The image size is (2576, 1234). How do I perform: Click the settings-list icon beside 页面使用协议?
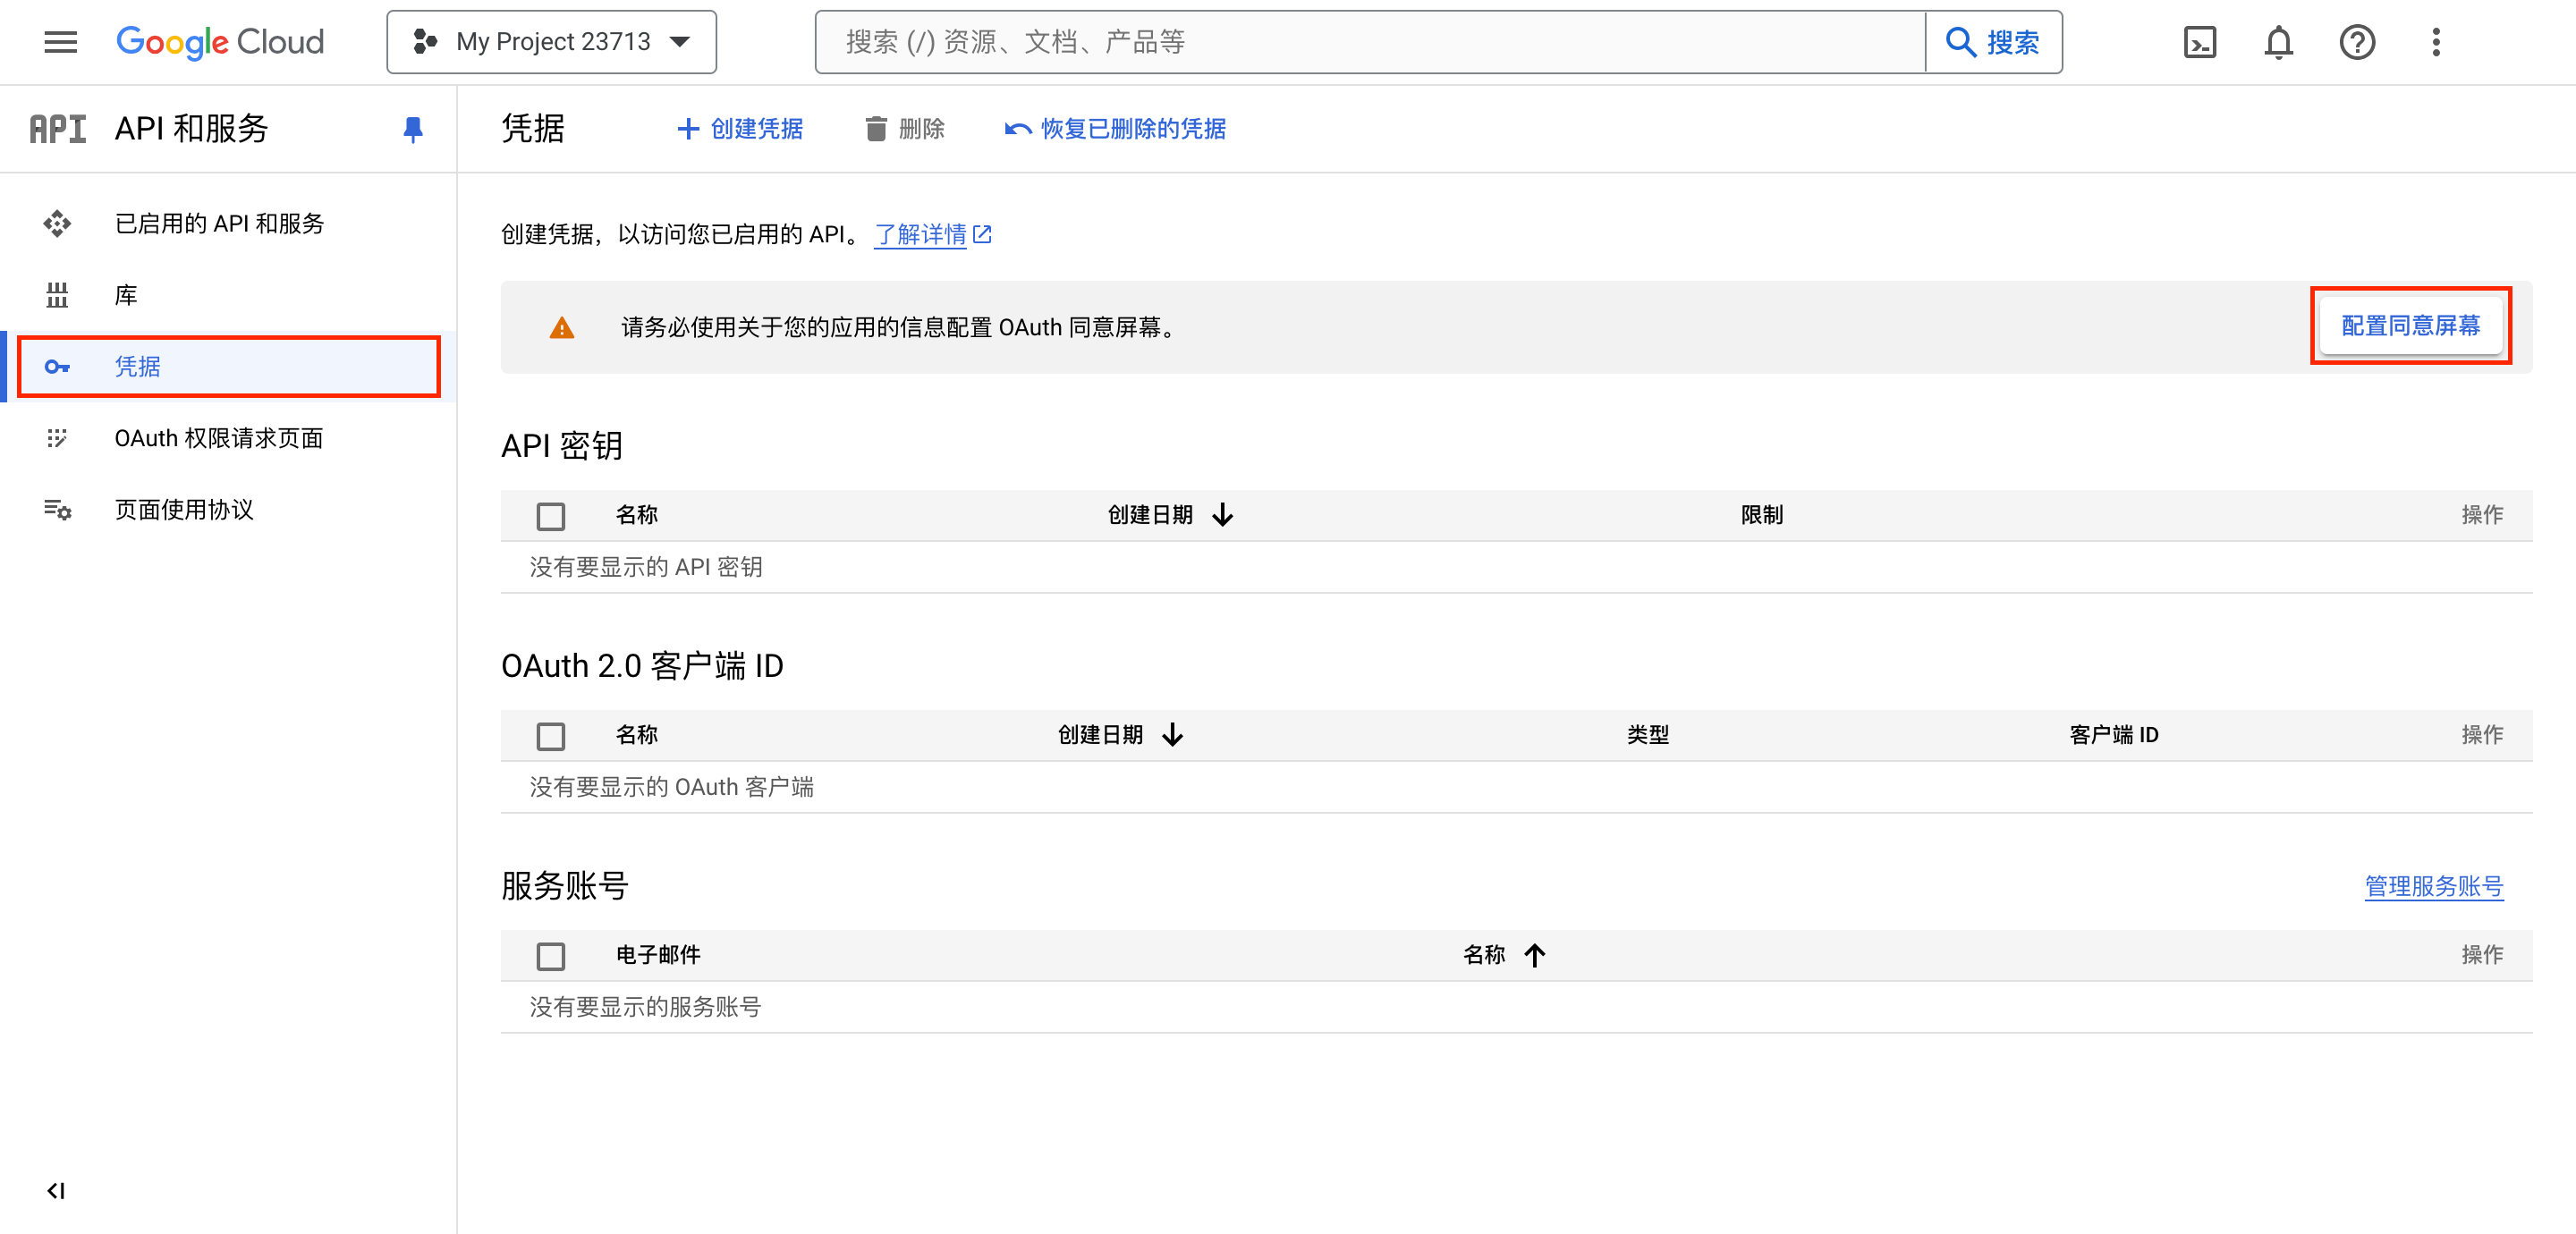coord(57,510)
